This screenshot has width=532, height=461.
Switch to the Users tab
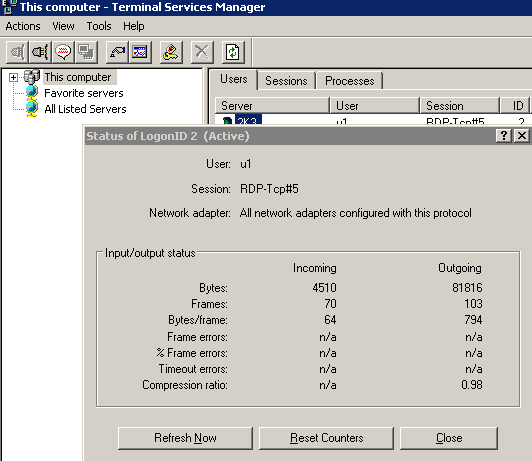[x=233, y=79]
